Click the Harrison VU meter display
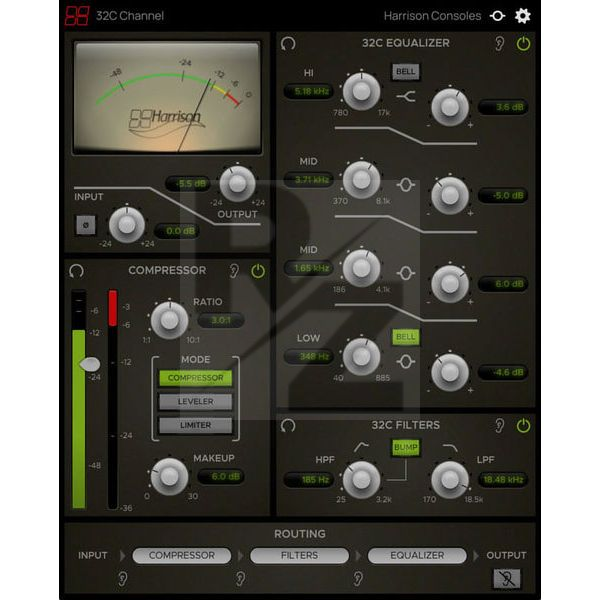Image resolution: width=600 pixels, height=600 pixels. pos(167,98)
